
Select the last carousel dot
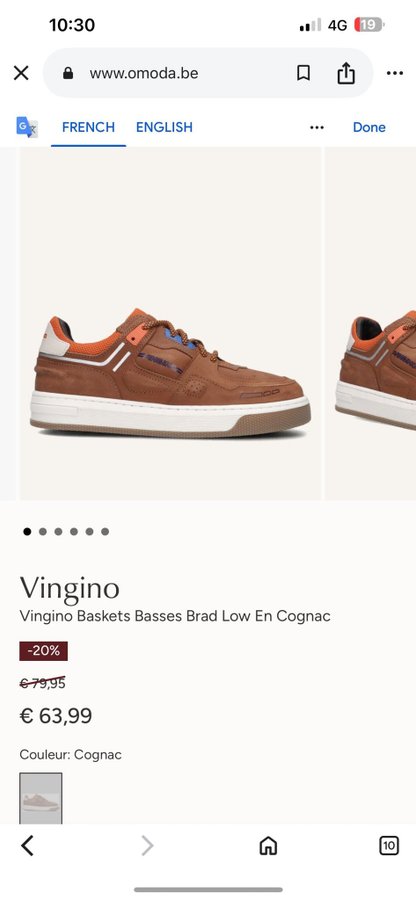(105, 532)
